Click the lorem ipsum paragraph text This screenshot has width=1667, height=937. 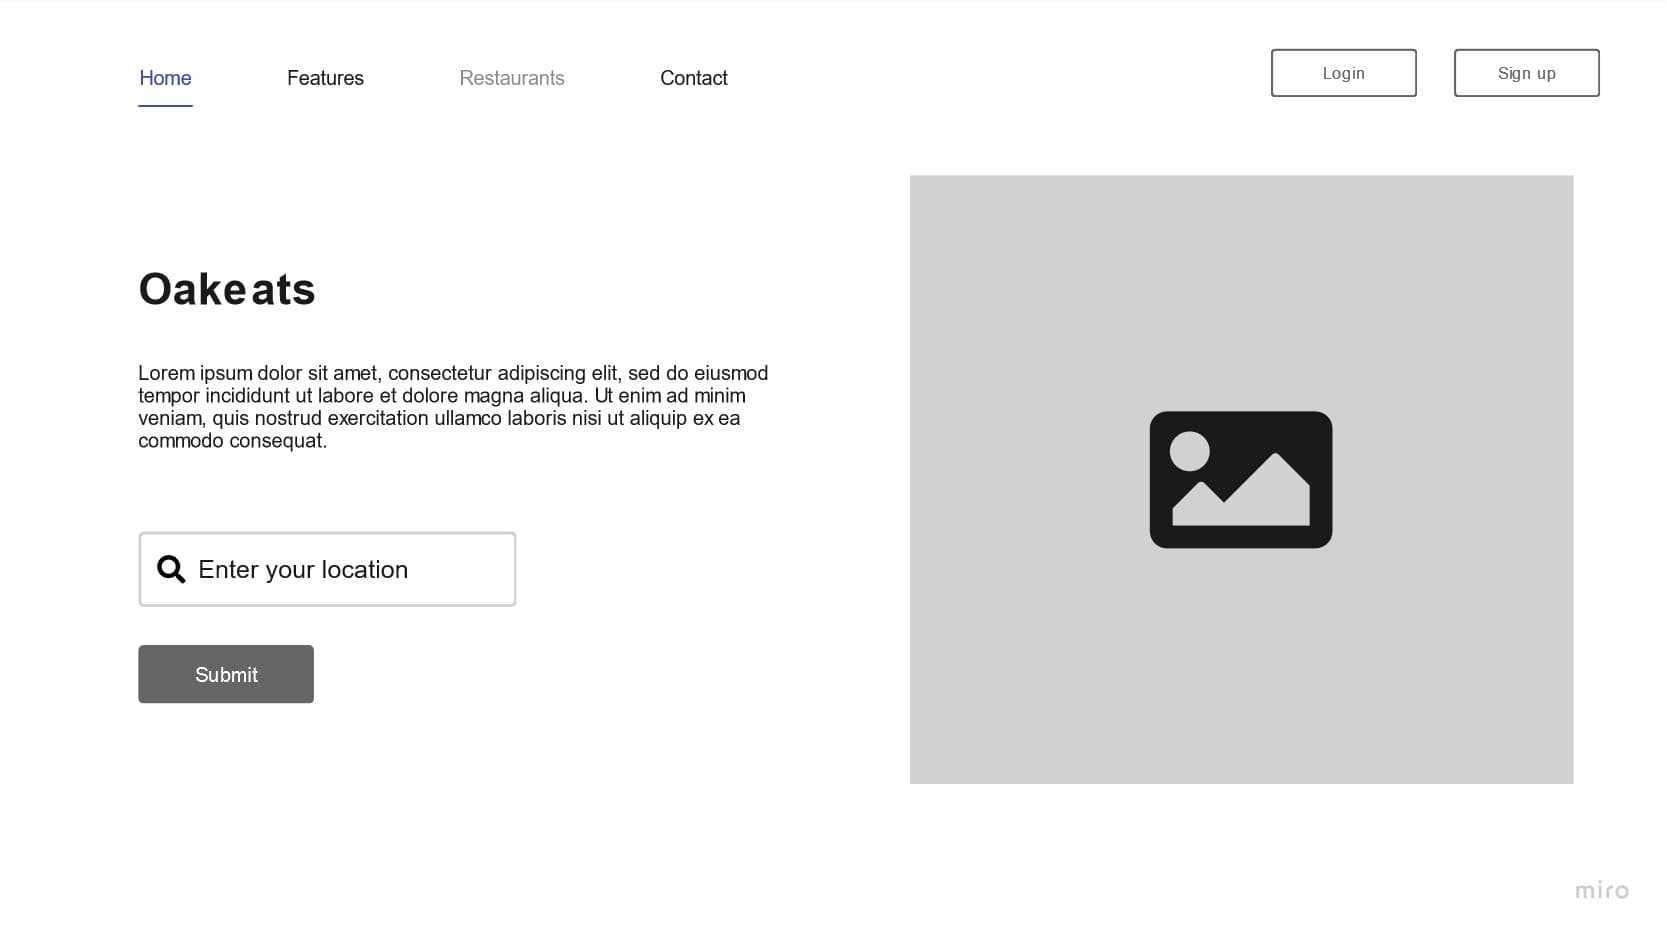450,406
